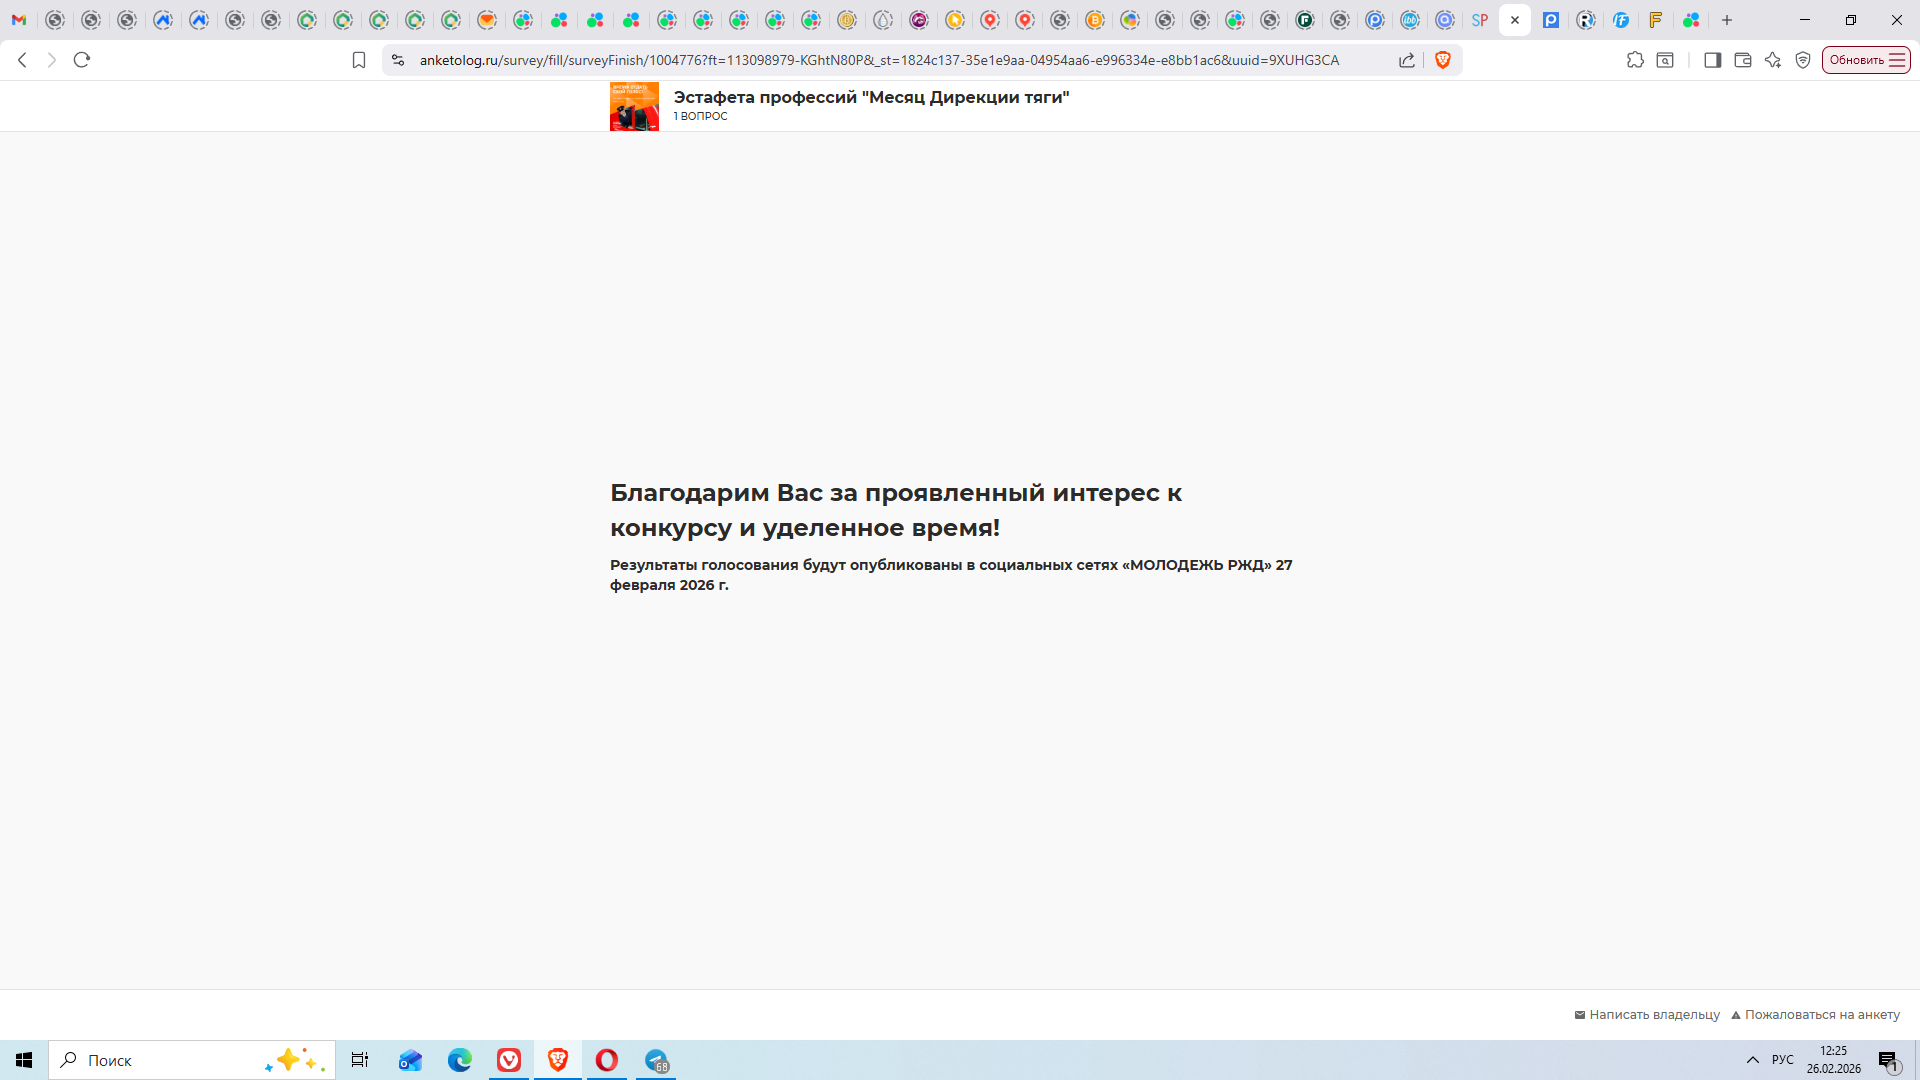Switch to the Gmail tab
Viewport: 1920px width, 1080px height.
(19, 20)
